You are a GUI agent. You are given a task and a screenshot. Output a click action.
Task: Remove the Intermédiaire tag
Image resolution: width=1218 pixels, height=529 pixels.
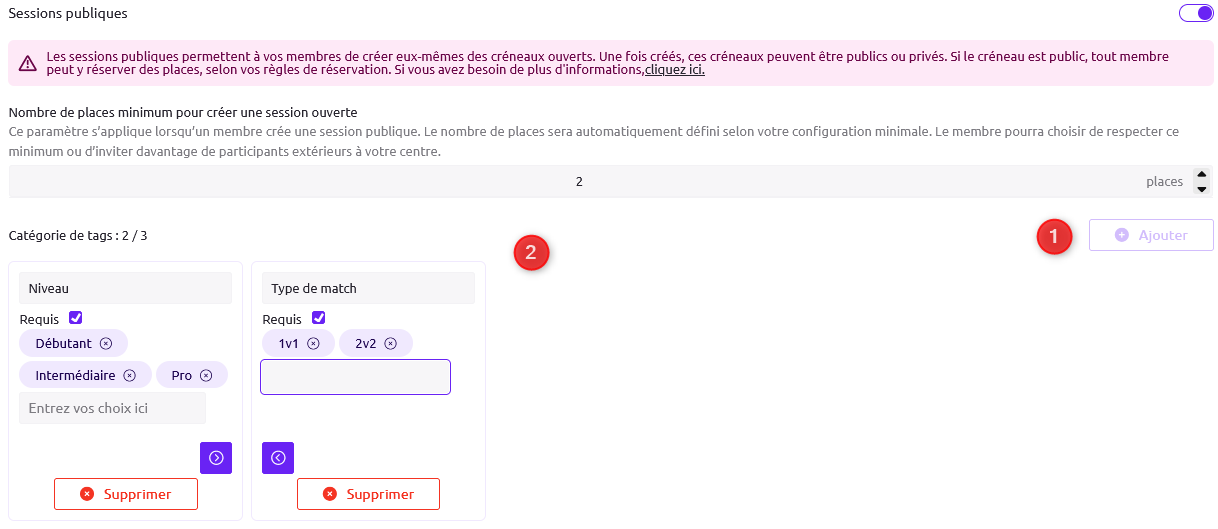pyautogui.click(x=129, y=376)
